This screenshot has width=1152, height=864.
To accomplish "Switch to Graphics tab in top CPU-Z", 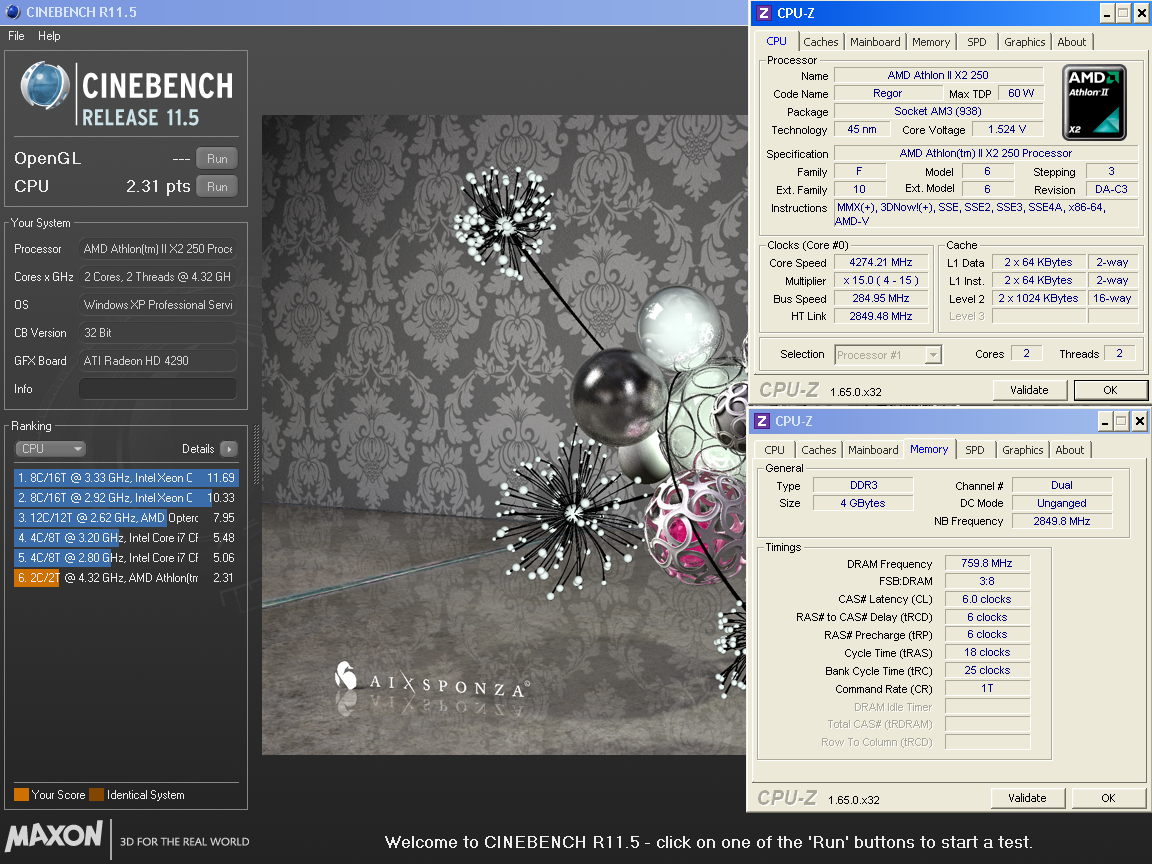I will point(1024,42).
